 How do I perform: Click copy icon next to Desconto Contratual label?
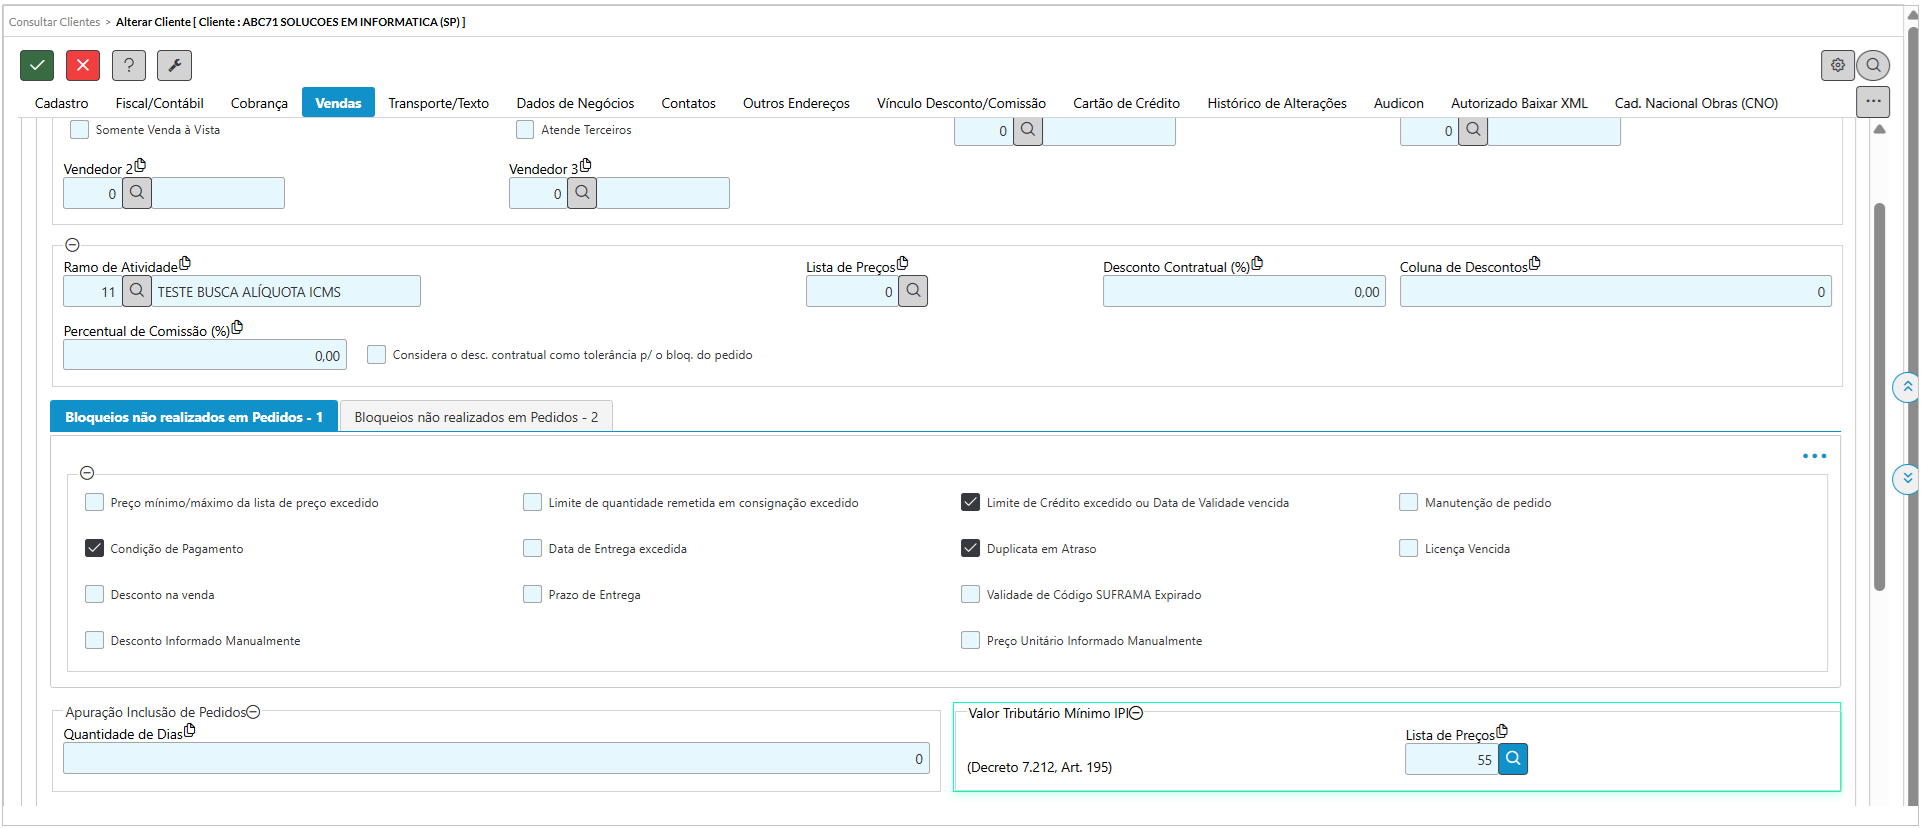1258,264
